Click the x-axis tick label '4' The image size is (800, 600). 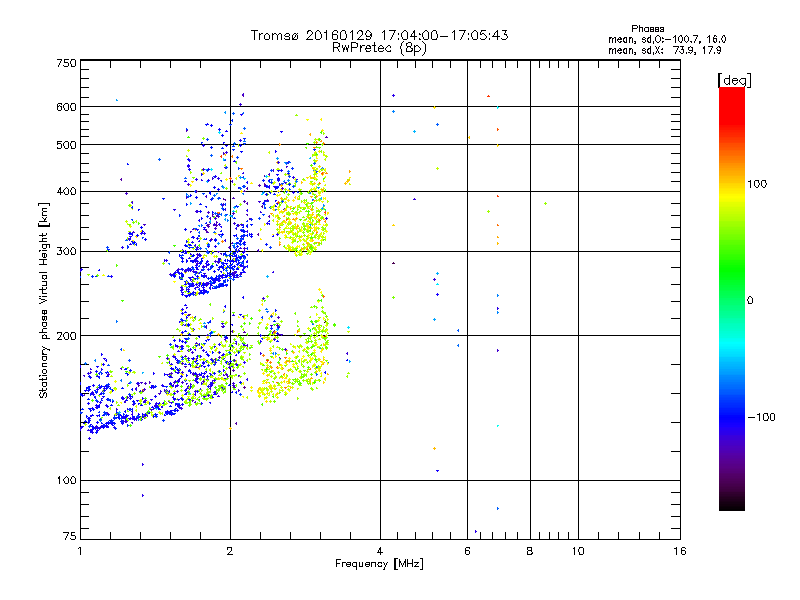[380, 551]
